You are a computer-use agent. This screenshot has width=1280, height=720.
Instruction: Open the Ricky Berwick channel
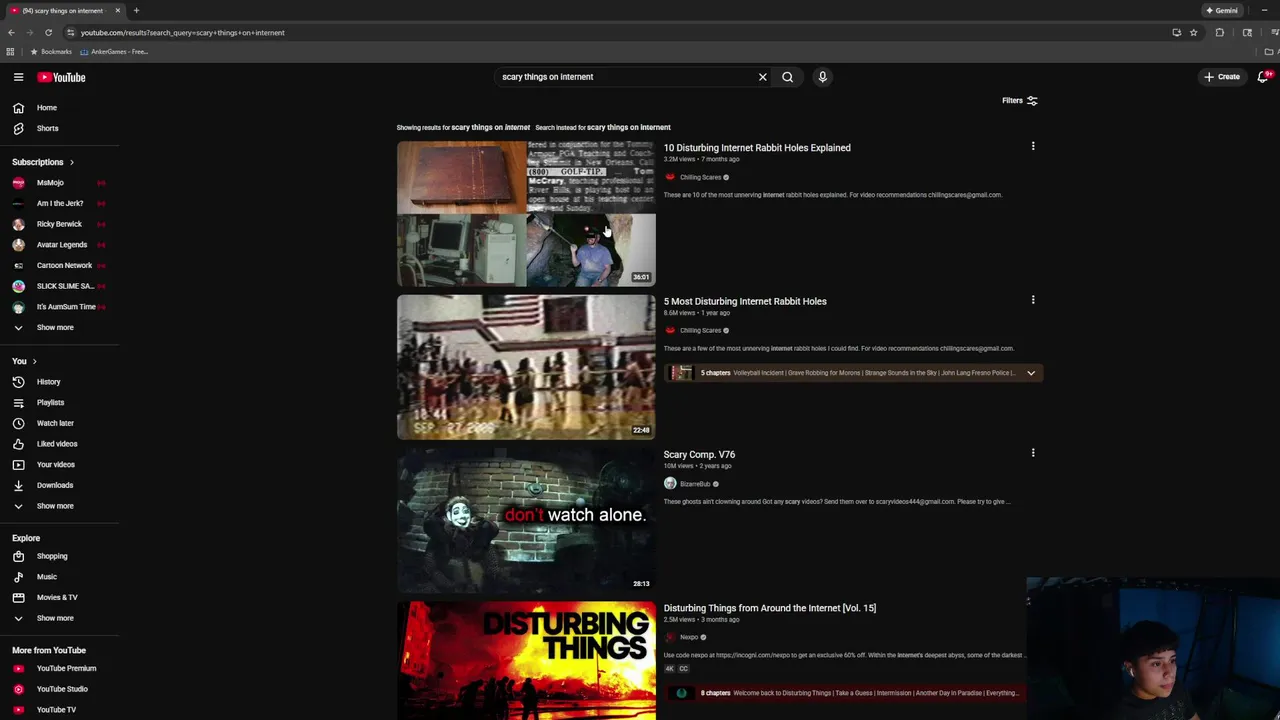[60, 224]
